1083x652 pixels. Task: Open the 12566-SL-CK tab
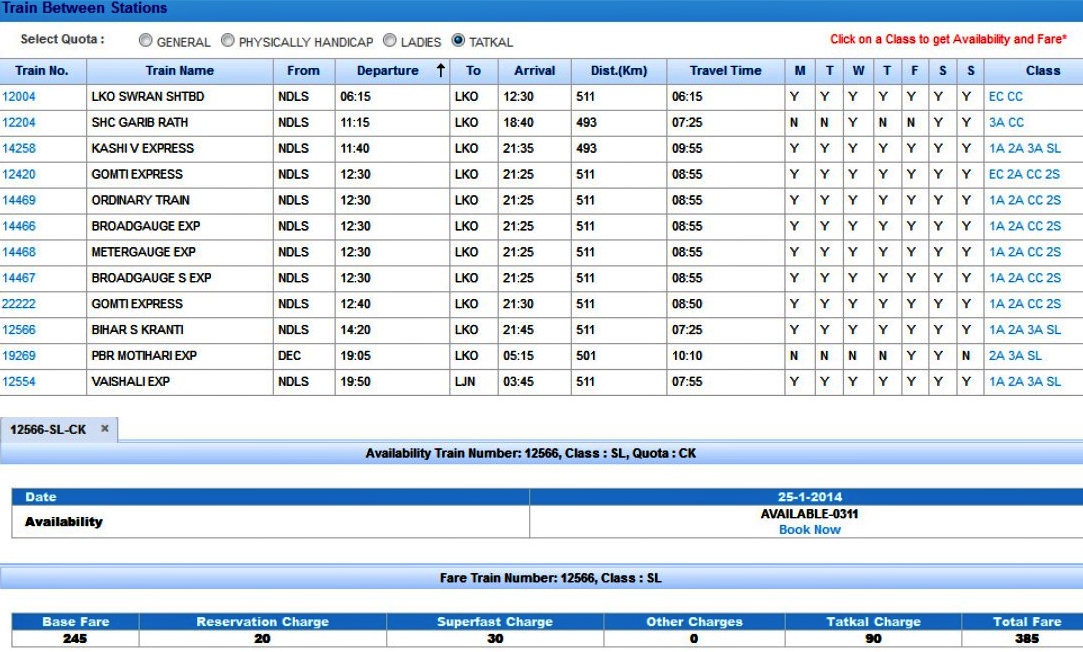coord(48,430)
